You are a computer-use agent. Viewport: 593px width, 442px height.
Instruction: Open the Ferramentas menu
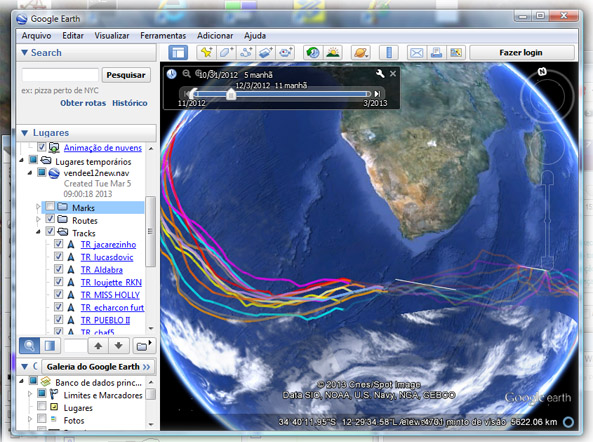tap(163, 36)
